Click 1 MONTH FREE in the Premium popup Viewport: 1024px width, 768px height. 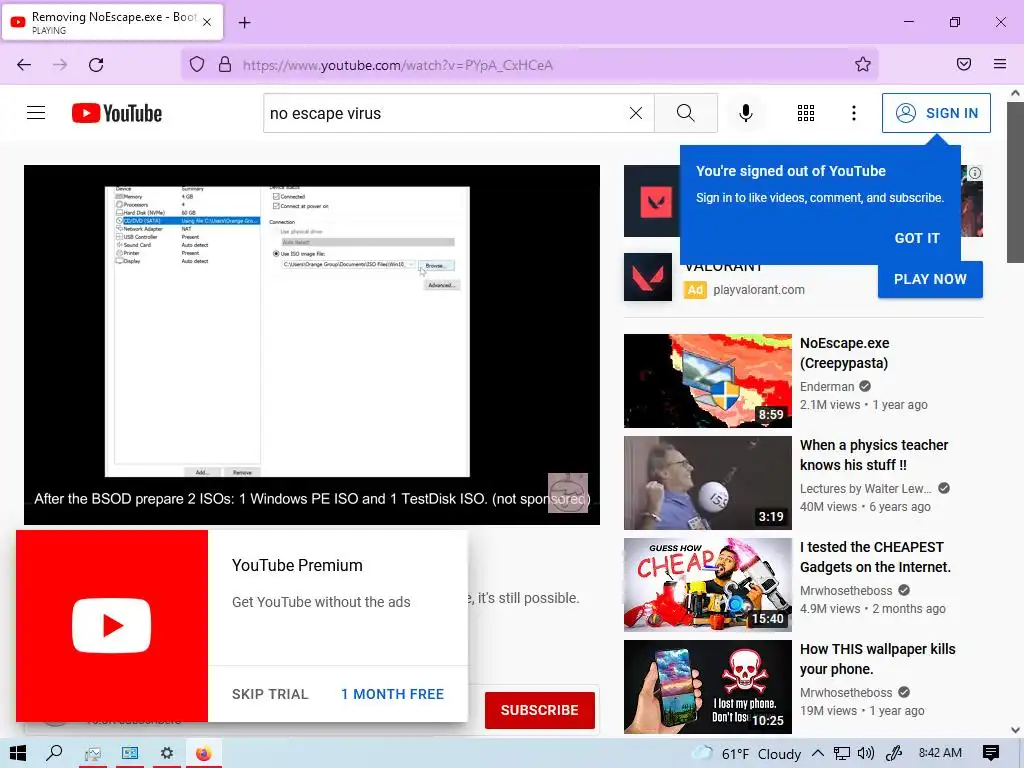tap(392, 694)
